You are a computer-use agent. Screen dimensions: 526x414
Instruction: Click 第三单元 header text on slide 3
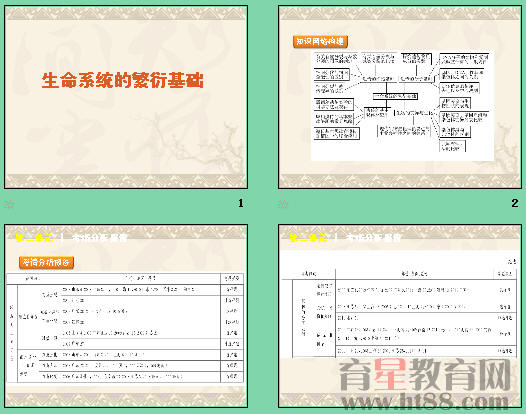coord(34,238)
